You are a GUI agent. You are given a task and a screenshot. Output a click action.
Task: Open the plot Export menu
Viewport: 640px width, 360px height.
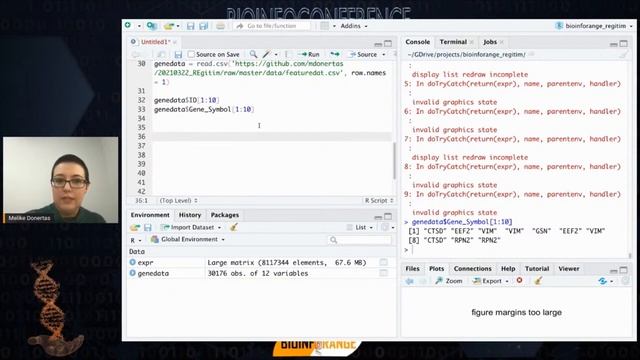pyautogui.click(x=490, y=281)
